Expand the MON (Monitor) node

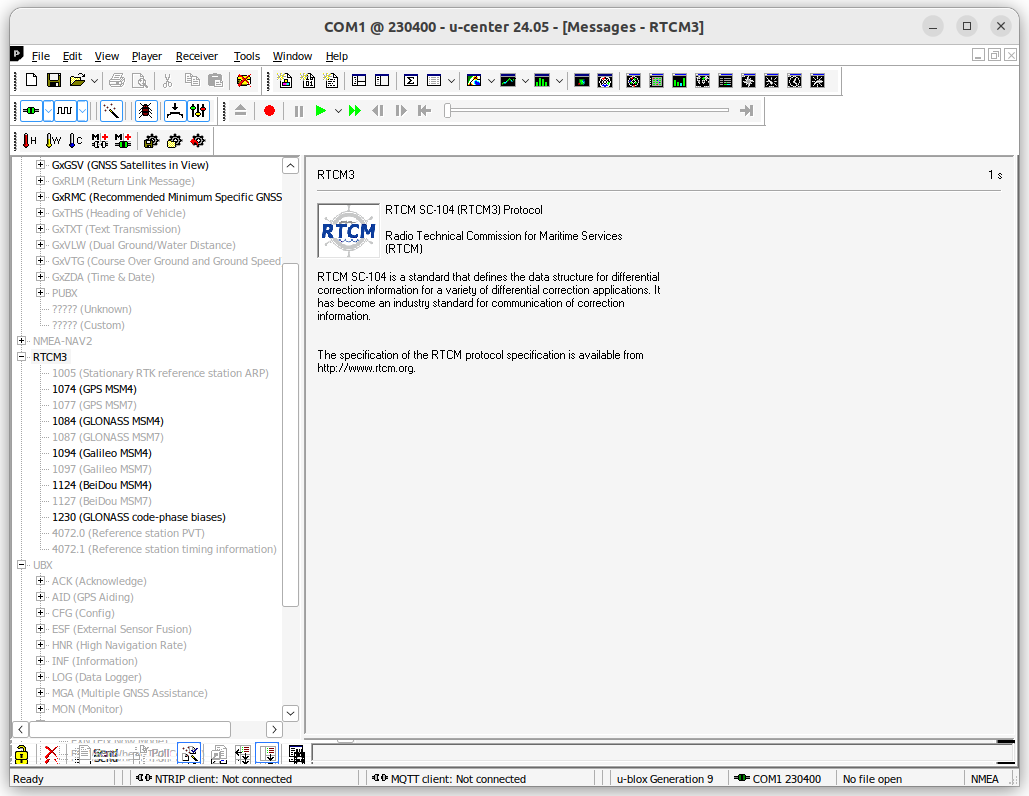point(41,709)
